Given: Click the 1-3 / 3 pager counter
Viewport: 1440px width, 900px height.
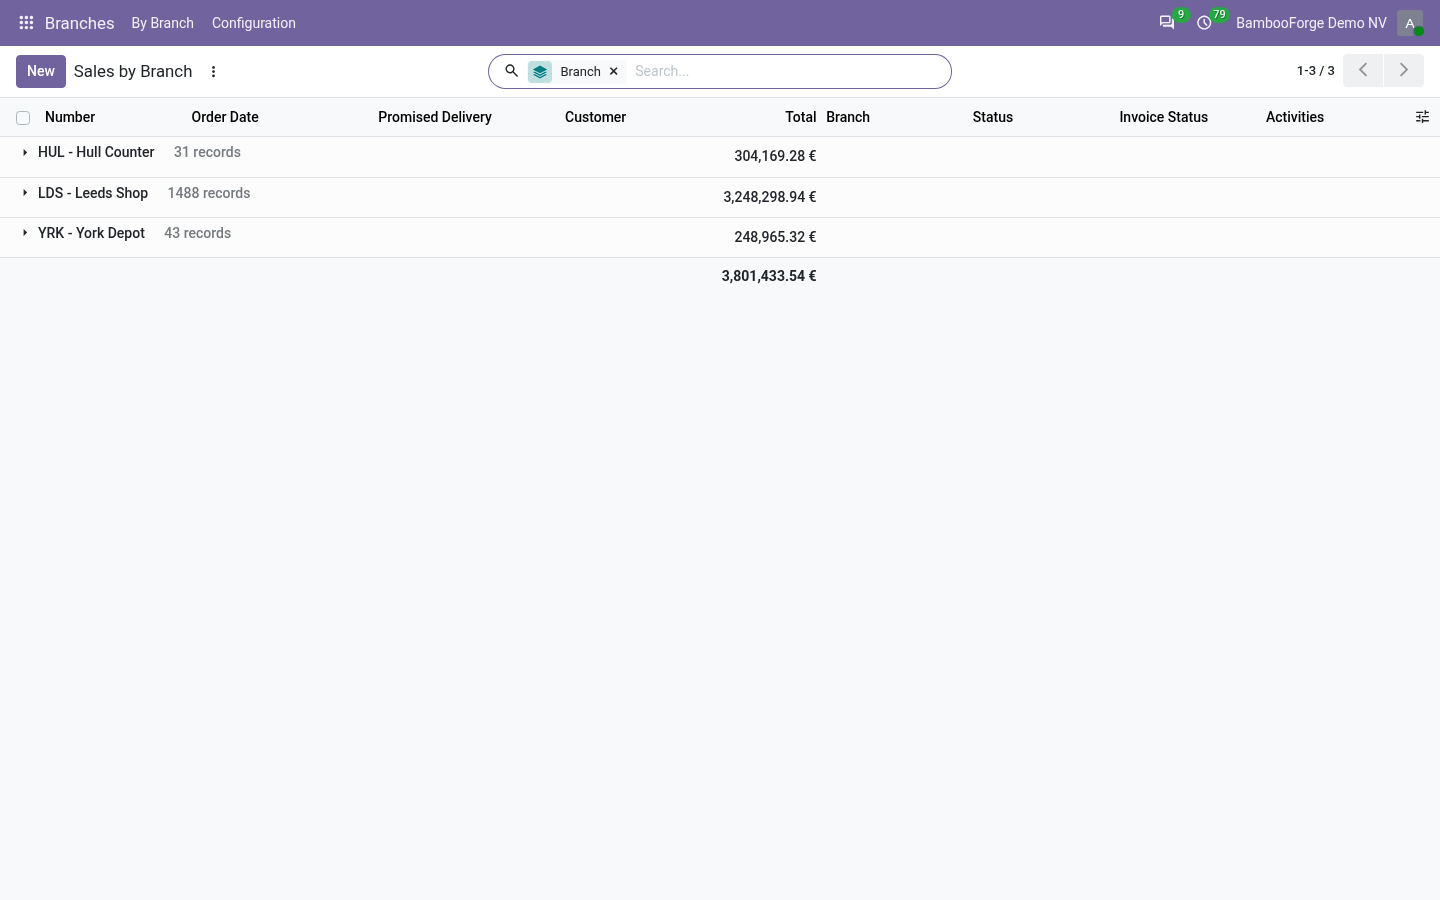Looking at the screenshot, I should (x=1315, y=71).
